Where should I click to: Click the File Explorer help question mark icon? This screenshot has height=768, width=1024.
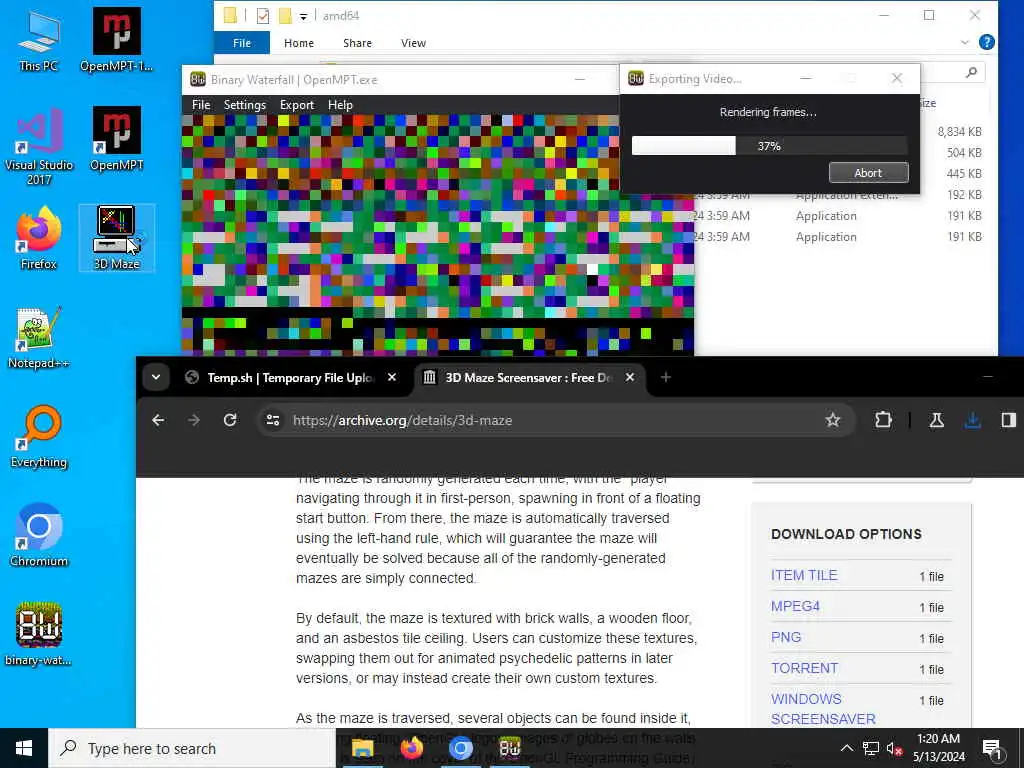click(x=987, y=42)
